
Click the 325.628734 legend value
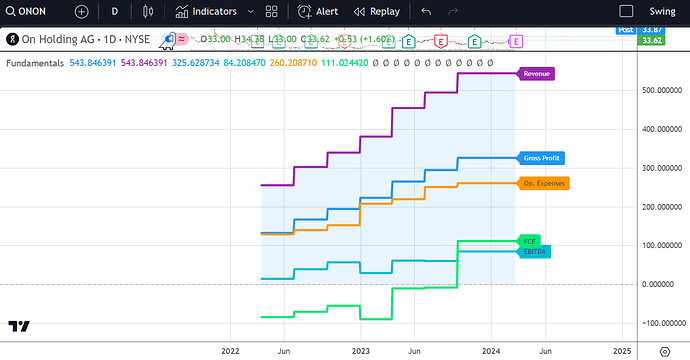195,63
